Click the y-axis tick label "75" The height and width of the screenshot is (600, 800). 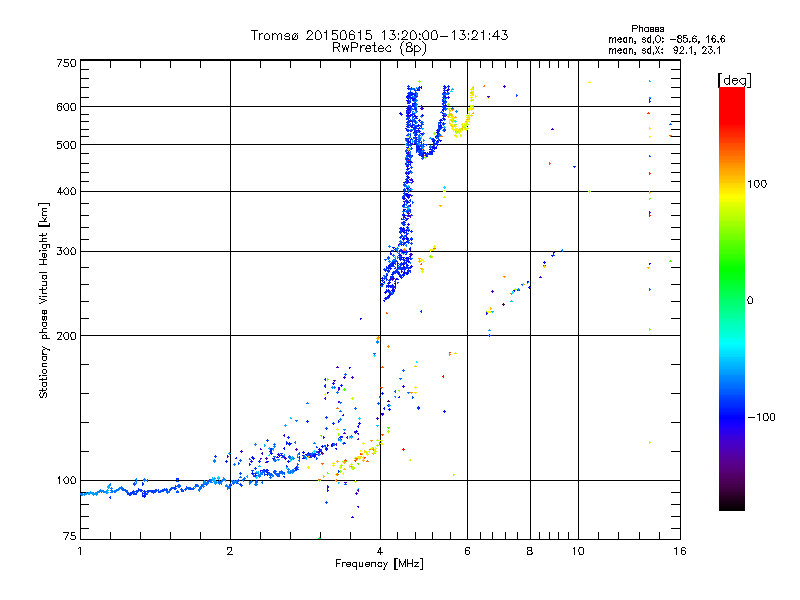tap(69, 536)
